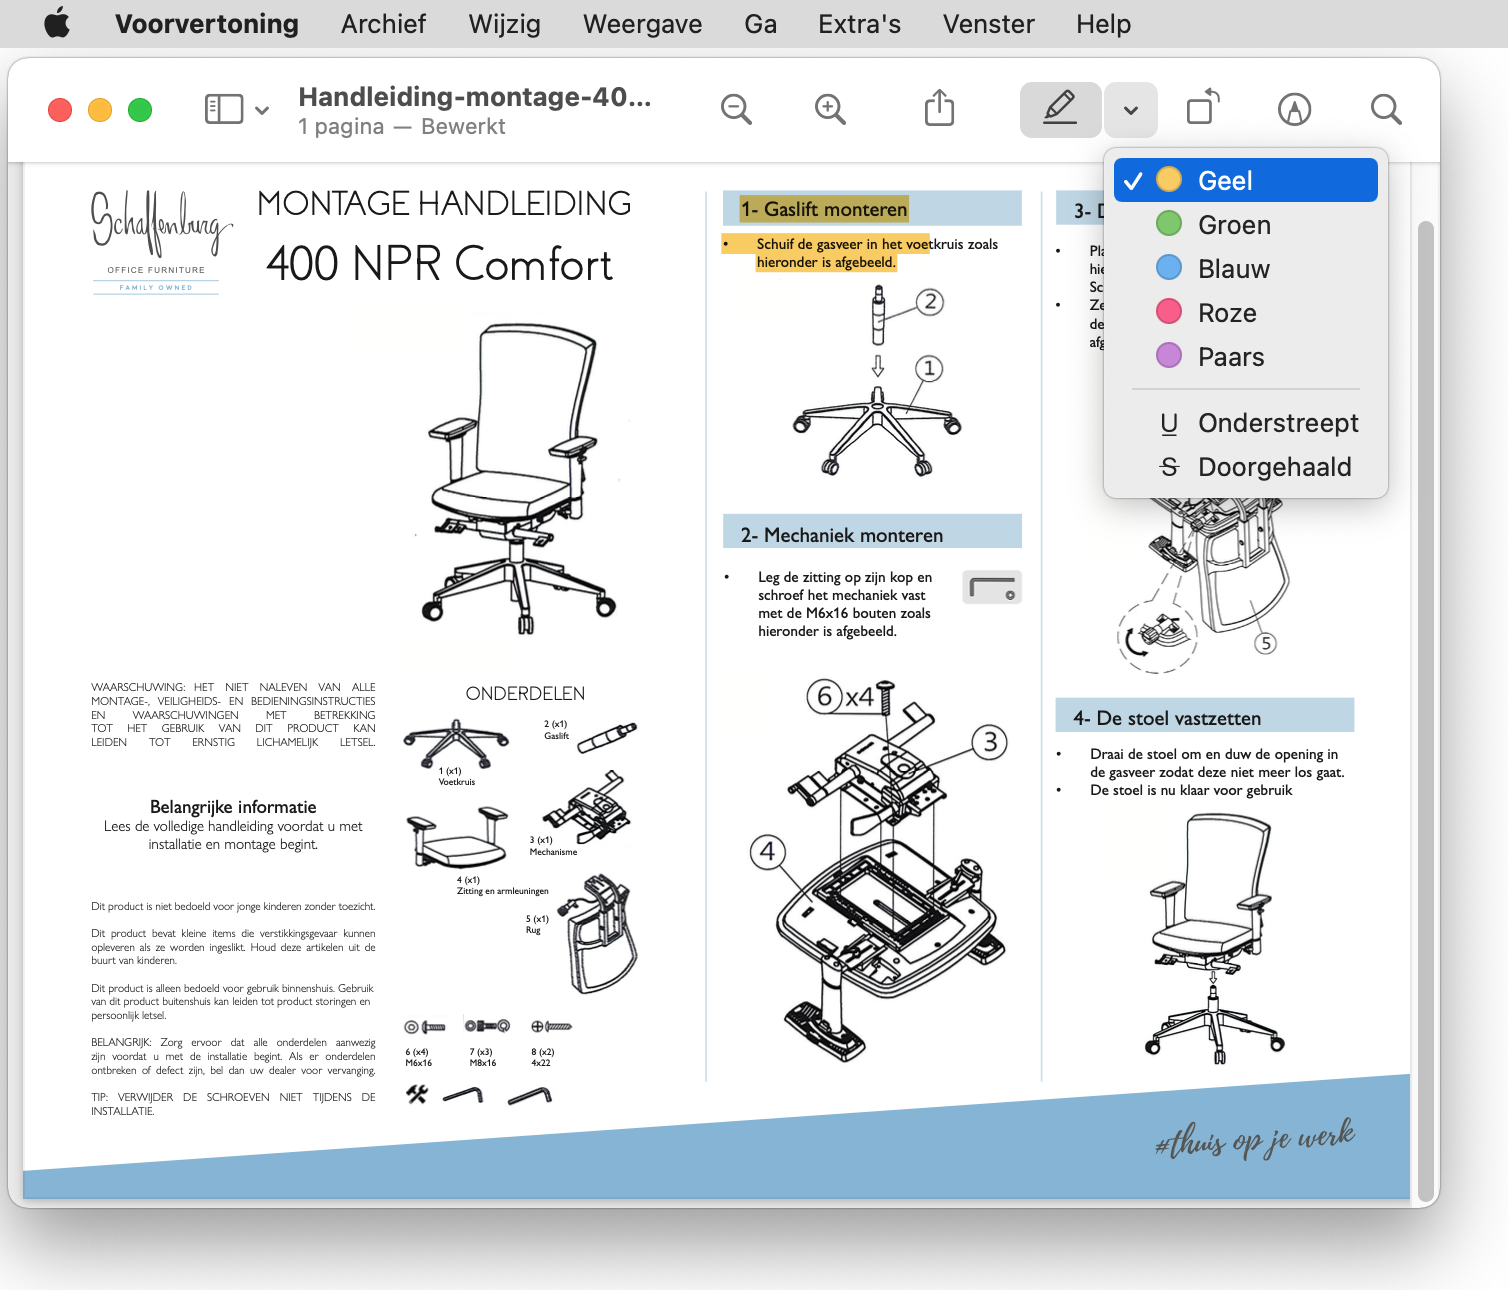The width and height of the screenshot is (1508, 1290).
Task: Zoom in with the plus magnifier
Action: point(830,109)
